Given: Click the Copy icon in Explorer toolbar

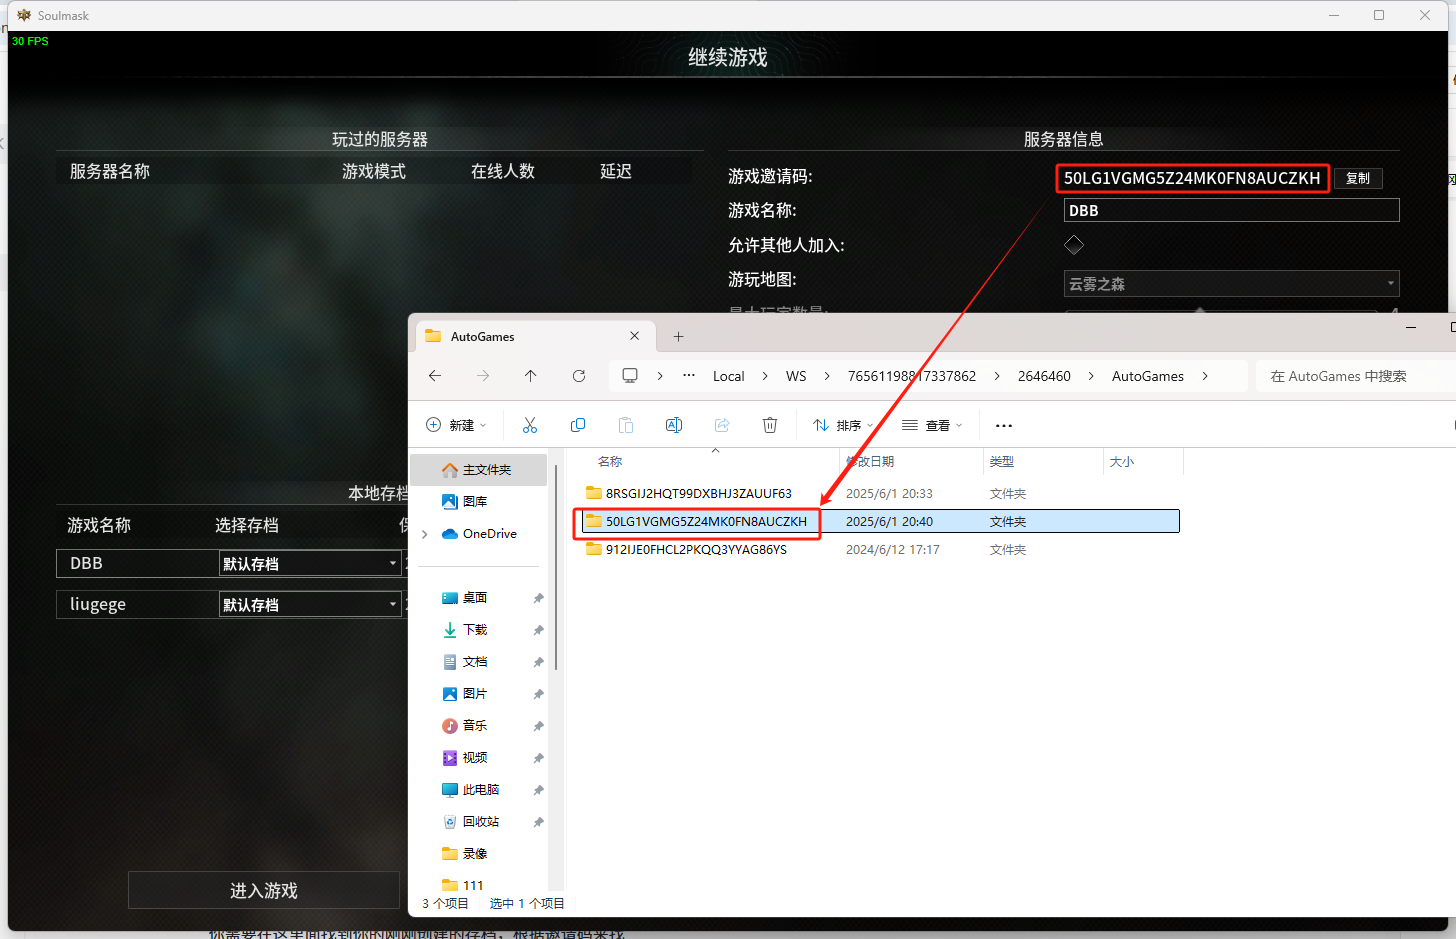Looking at the screenshot, I should coord(578,425).
